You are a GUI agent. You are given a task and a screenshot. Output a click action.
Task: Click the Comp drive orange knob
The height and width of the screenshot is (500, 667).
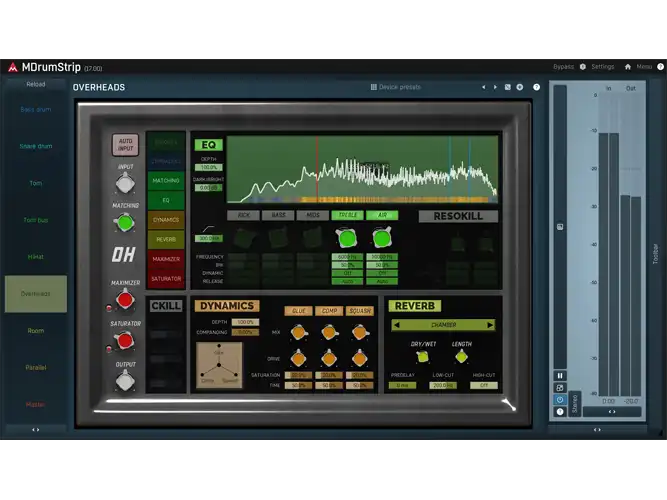329,358
